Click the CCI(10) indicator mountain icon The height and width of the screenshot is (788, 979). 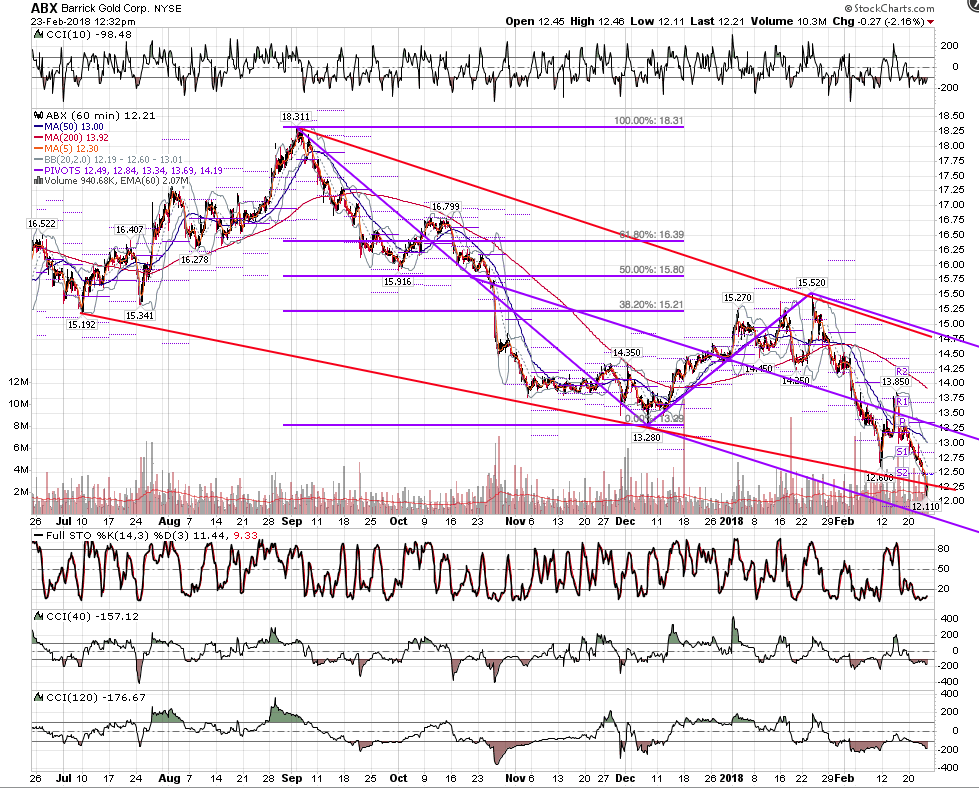coord(37,34)
